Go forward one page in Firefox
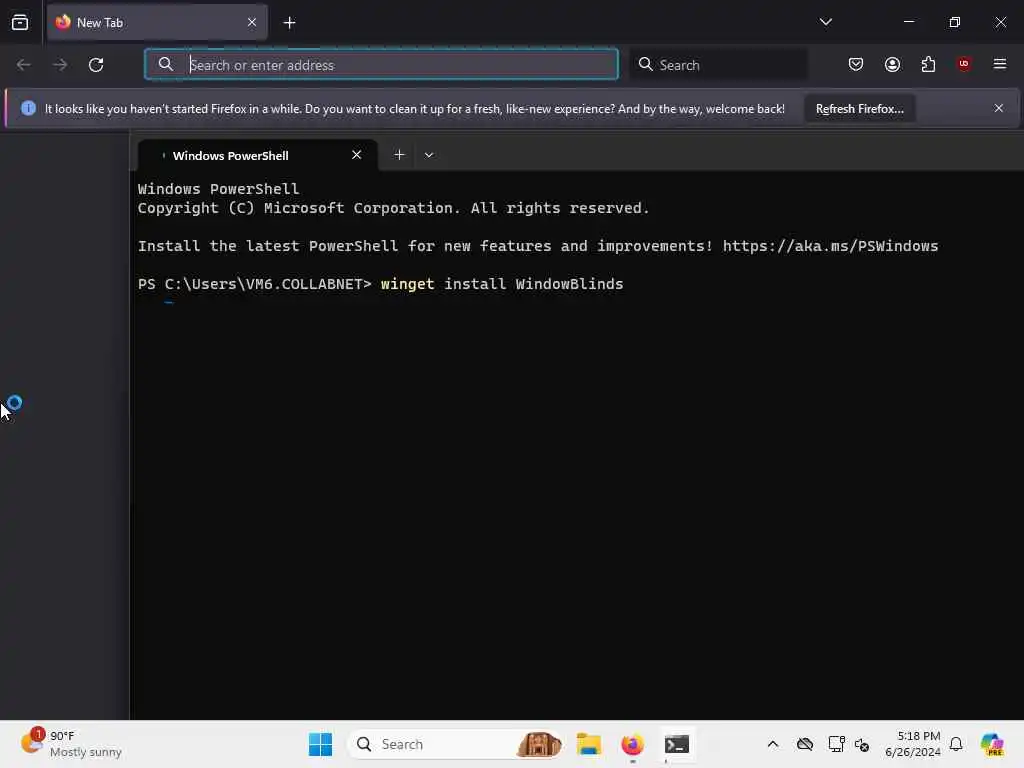1024x768 pixels. click(x=60, y=65)
